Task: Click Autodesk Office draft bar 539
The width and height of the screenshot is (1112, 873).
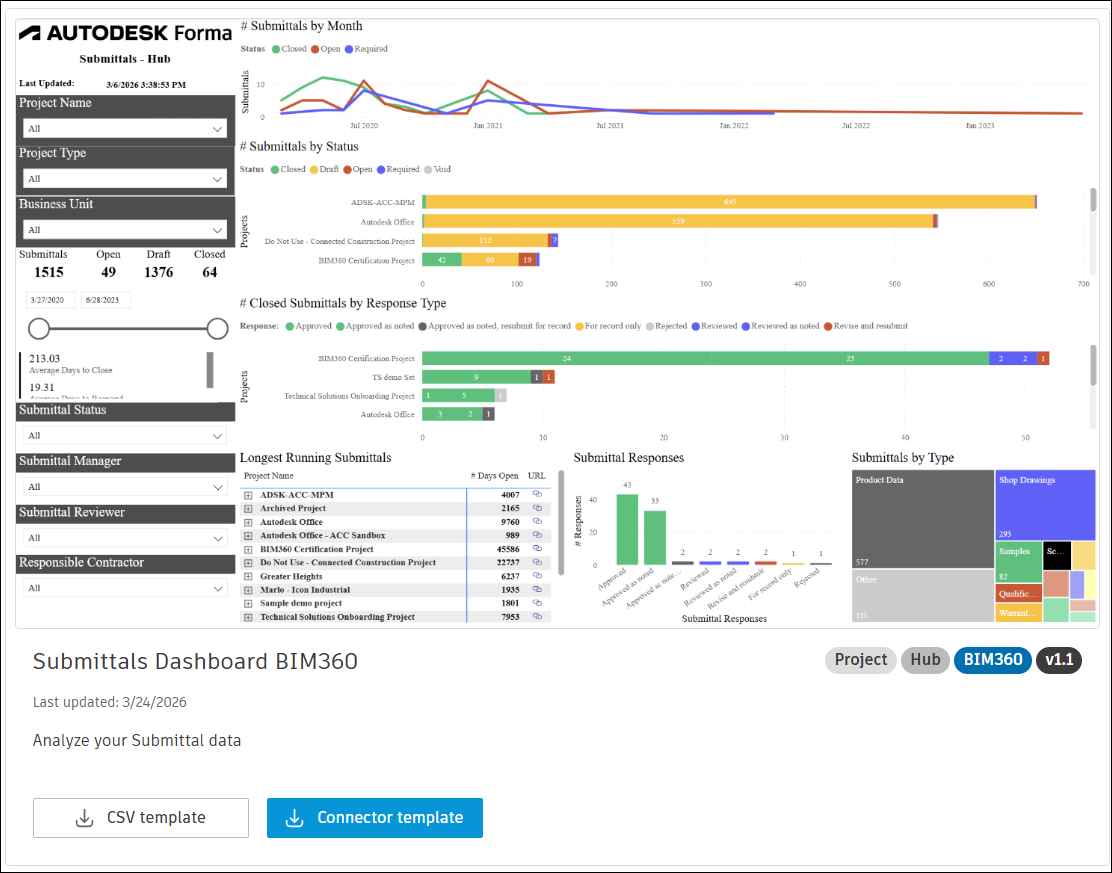Action: 679,221
